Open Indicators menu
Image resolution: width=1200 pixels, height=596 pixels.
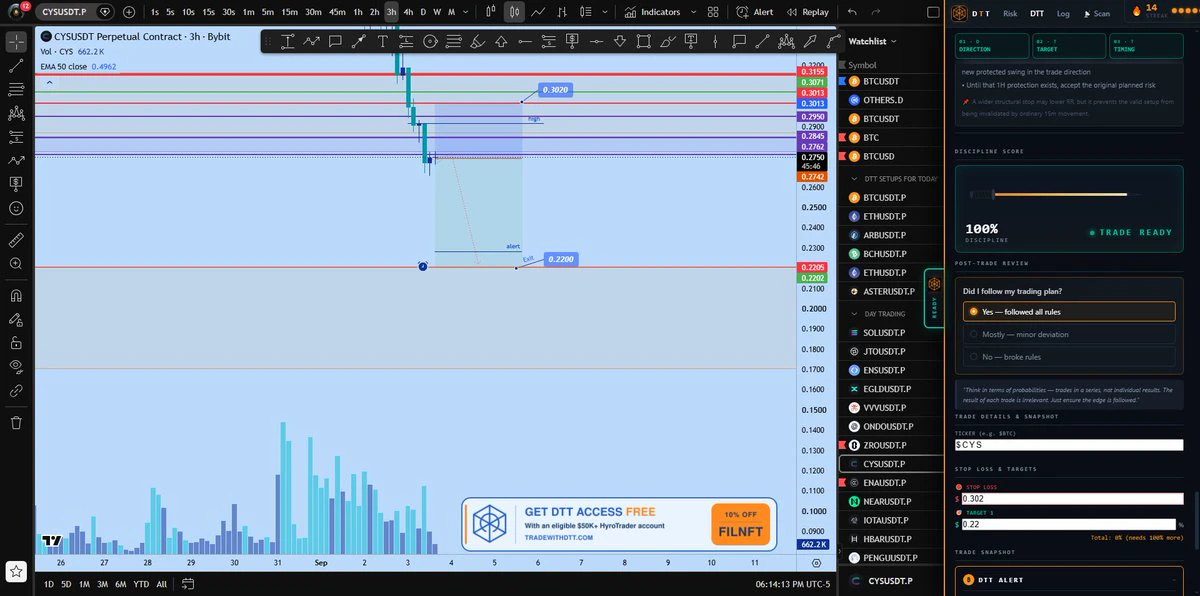tap(652, 12)
